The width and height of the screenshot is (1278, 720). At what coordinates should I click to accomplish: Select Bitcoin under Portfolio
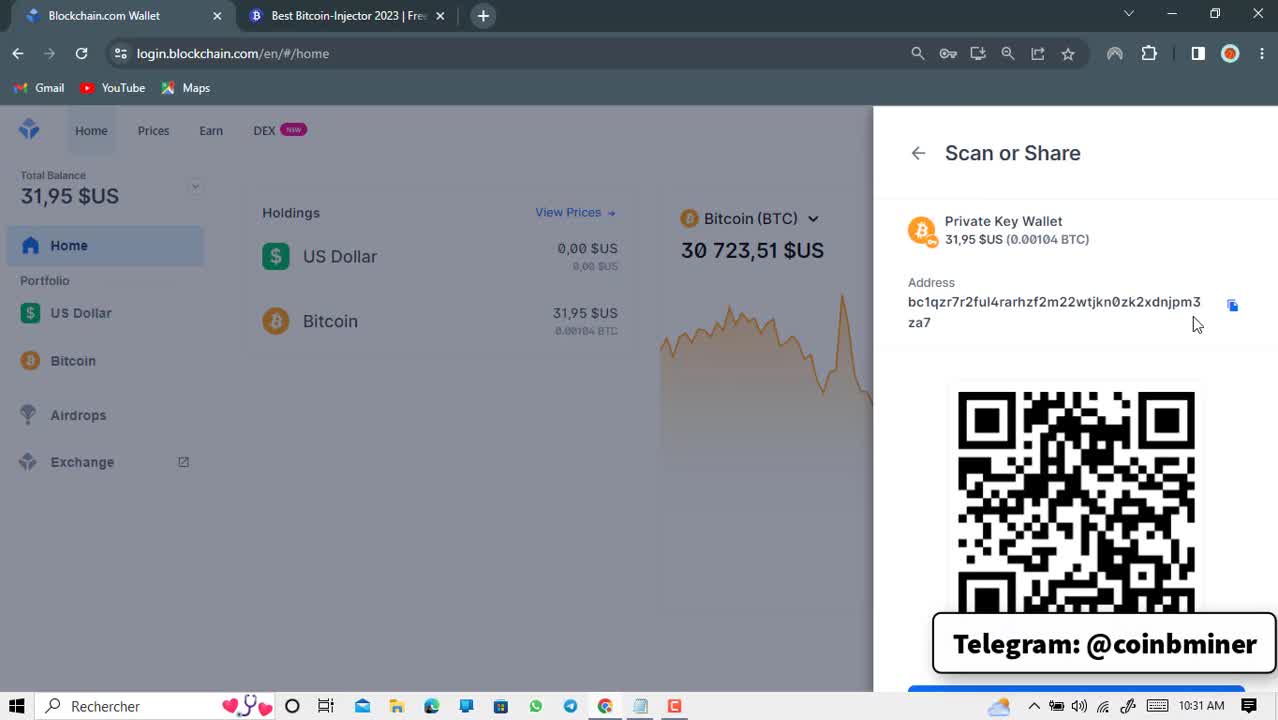[72, 360]
